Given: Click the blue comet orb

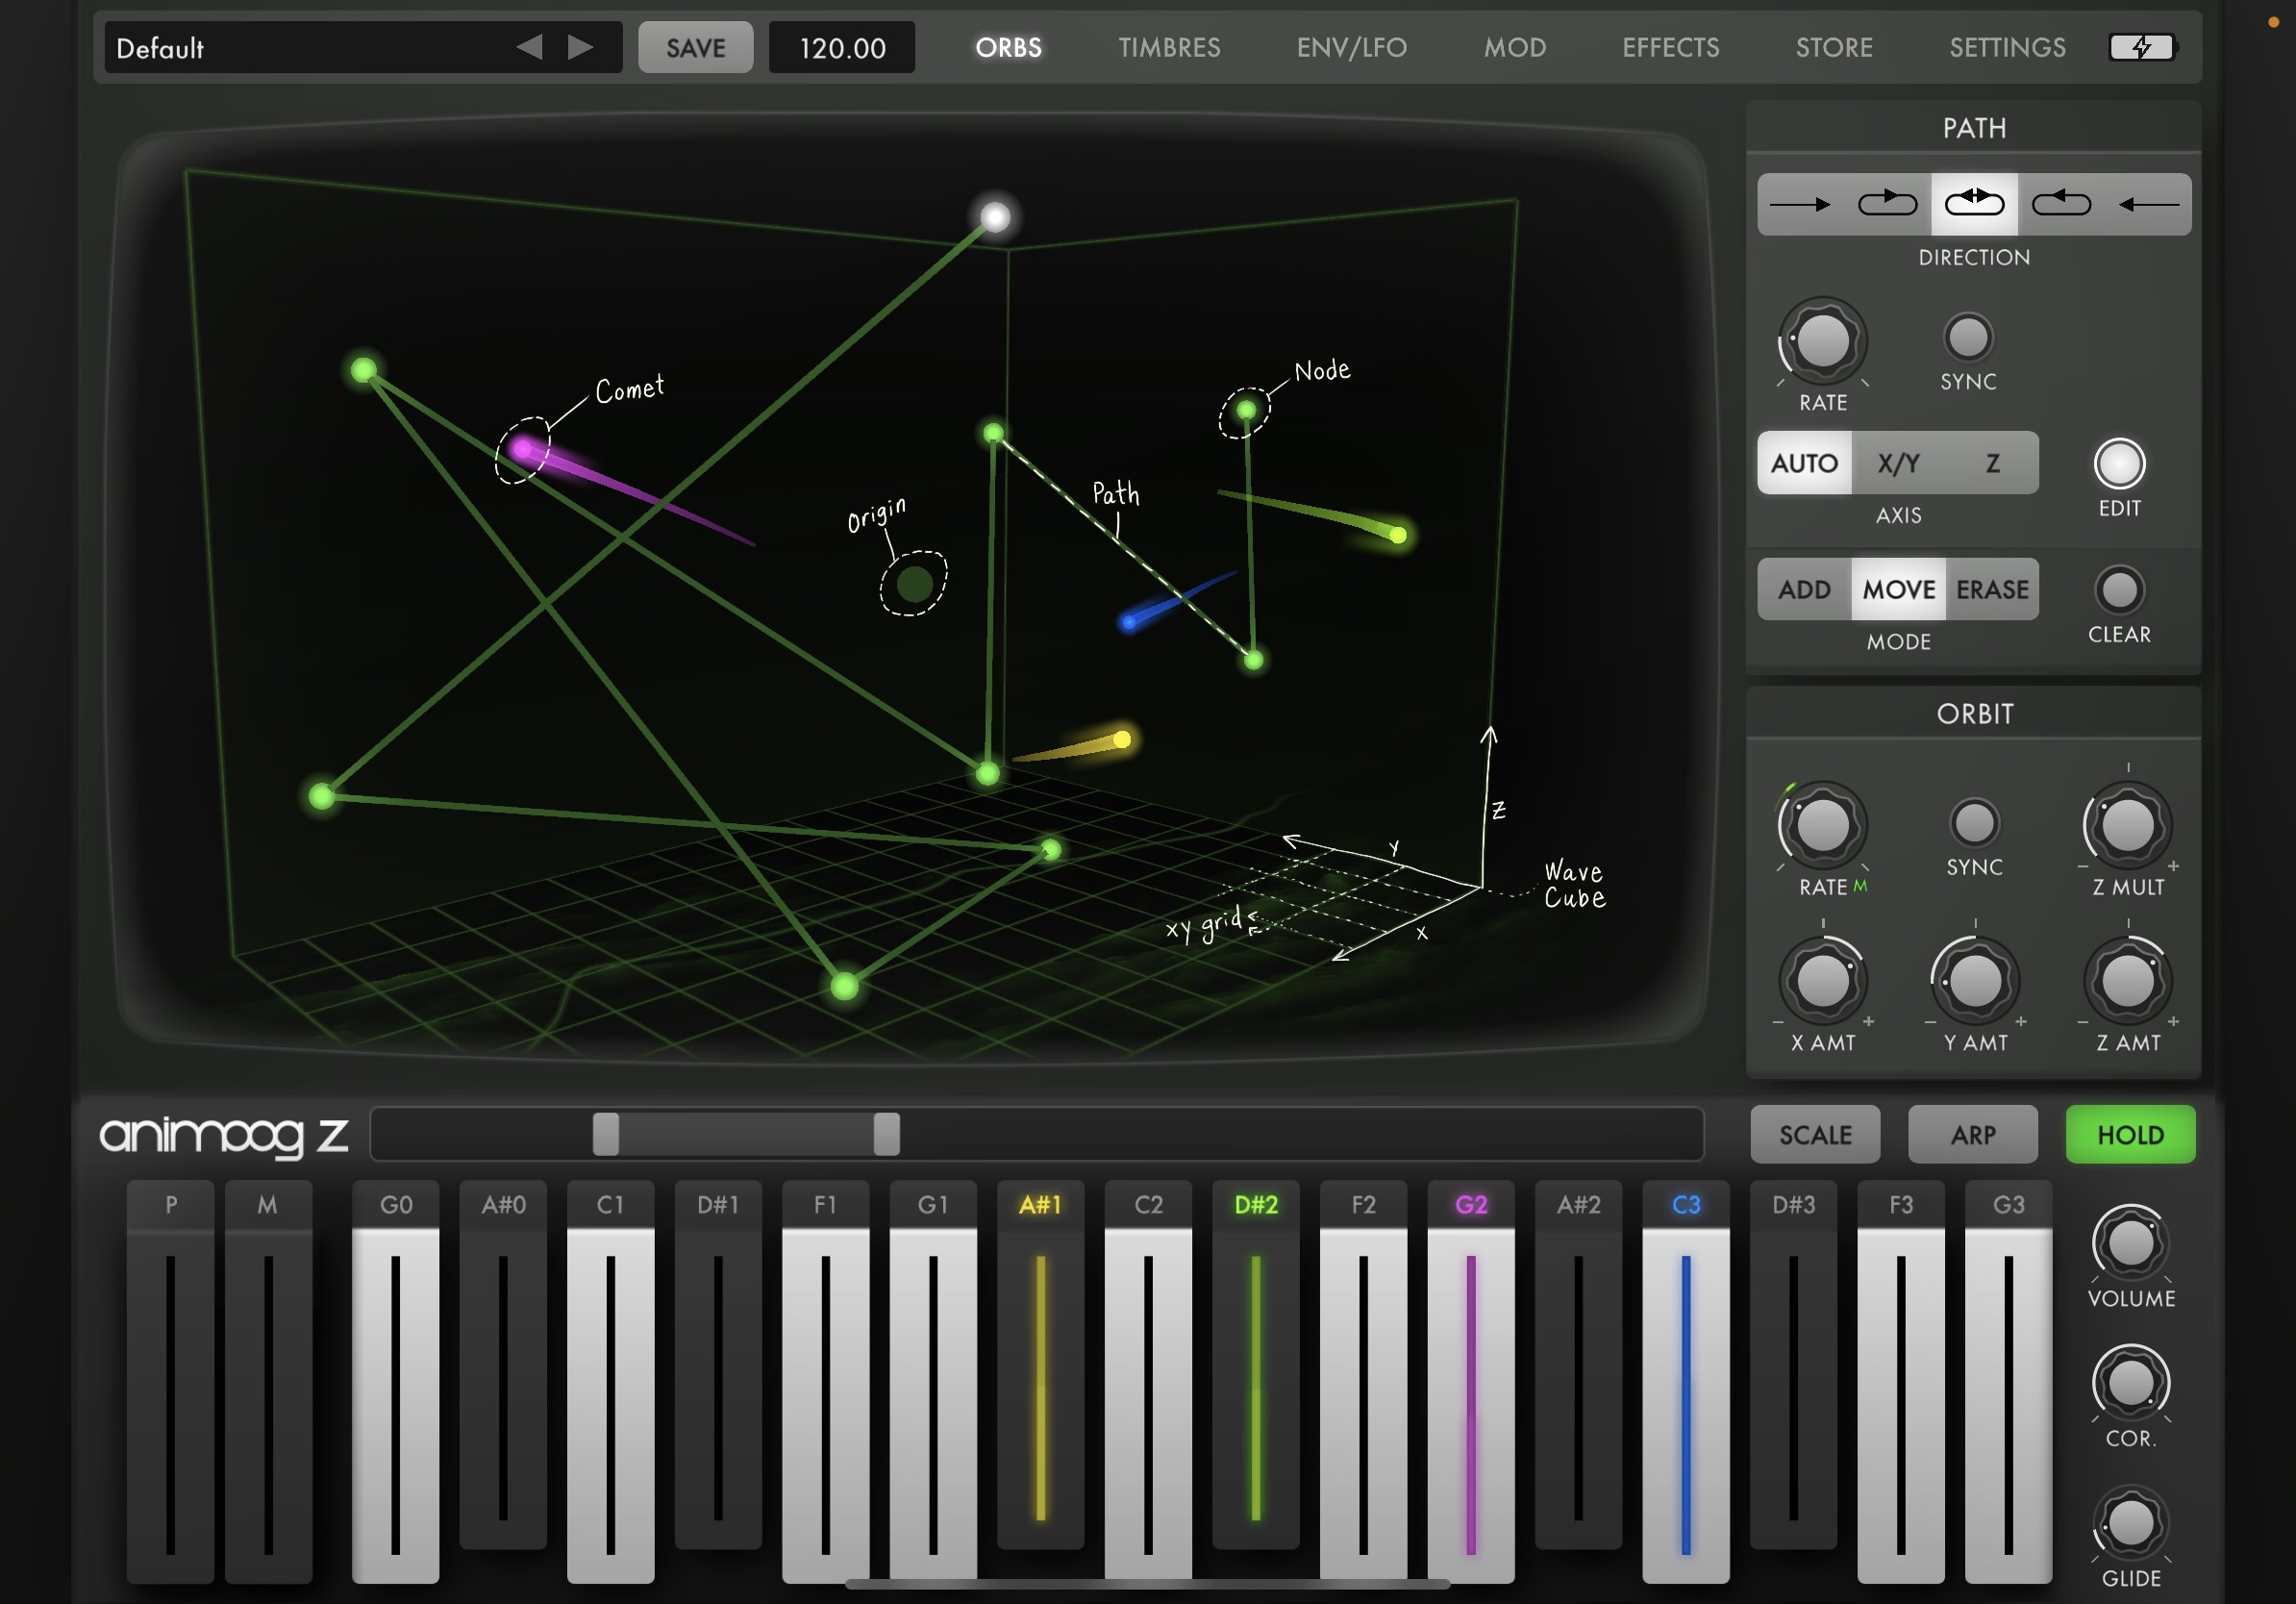Looking at the screenshot, I should coord(1129,623).
